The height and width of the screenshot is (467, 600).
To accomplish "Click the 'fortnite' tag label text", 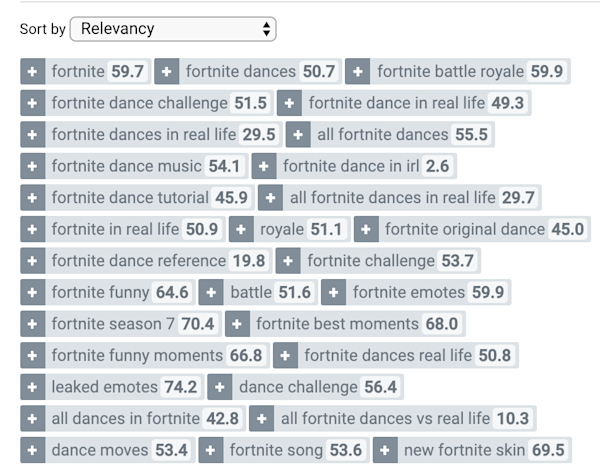I will point(78,71).
